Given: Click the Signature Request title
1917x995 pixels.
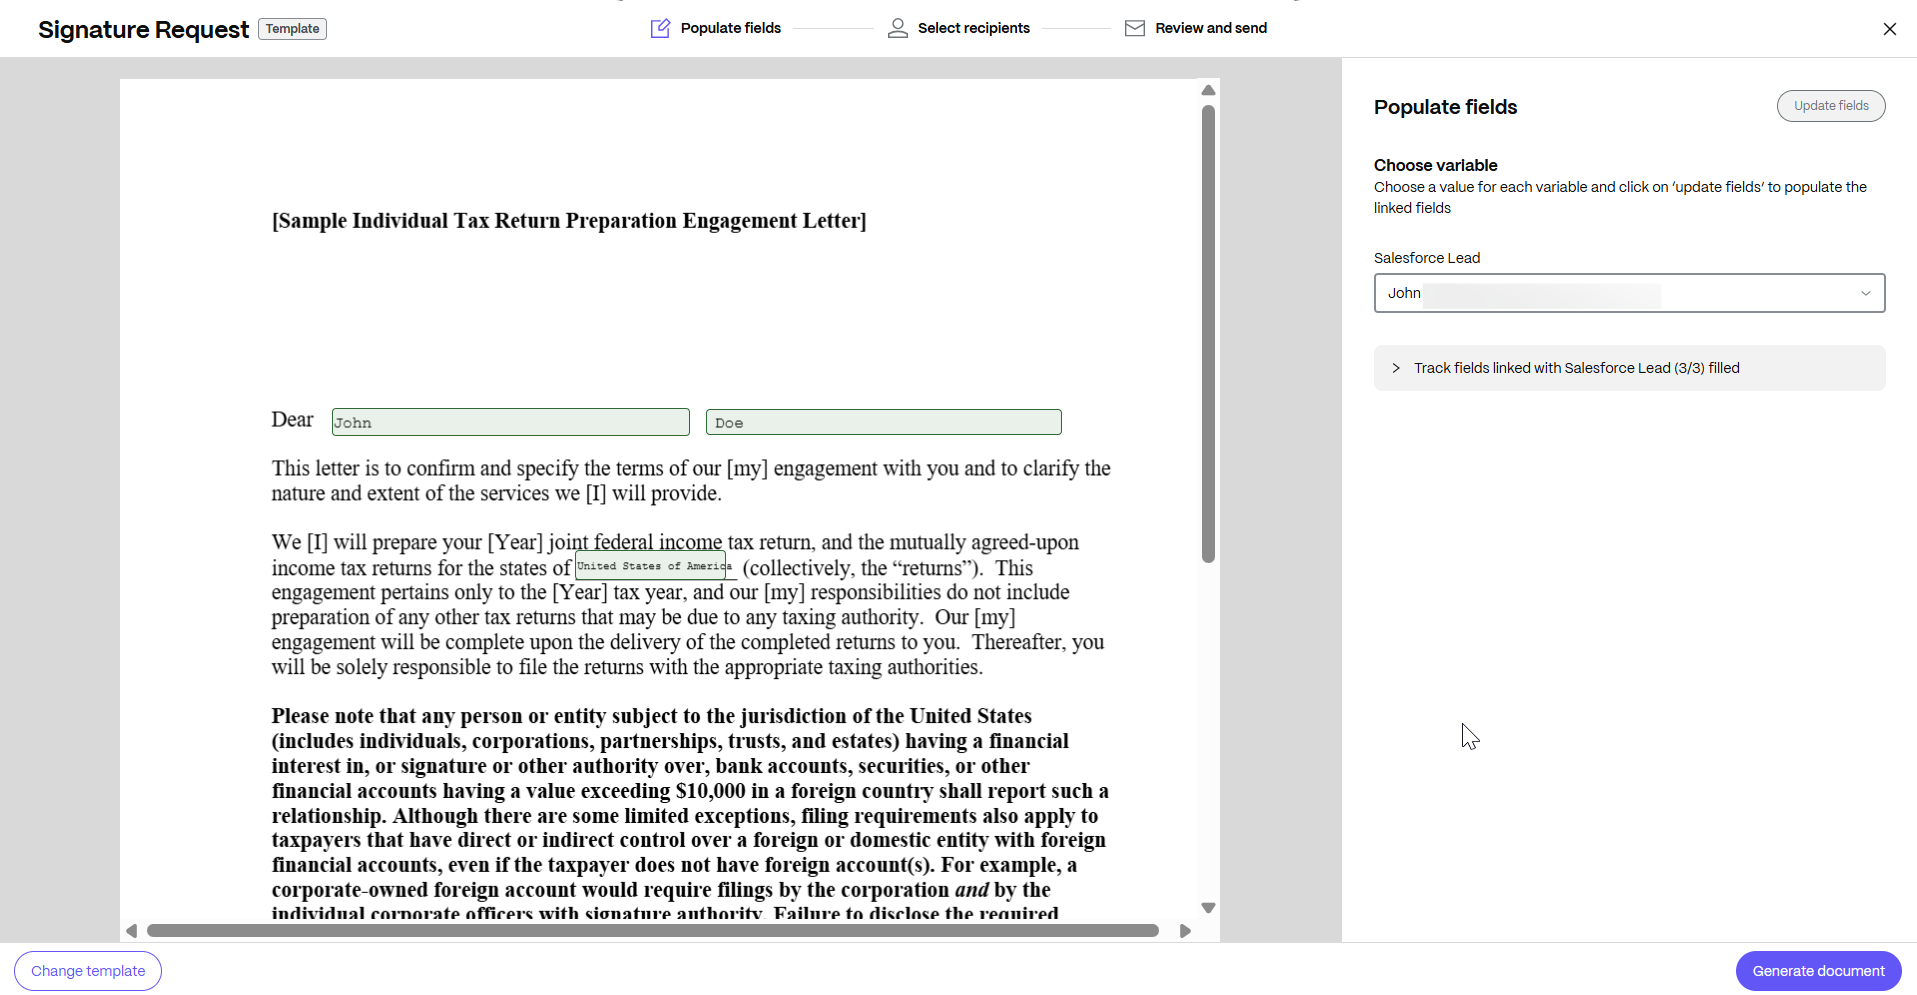Looking at the screenshot, I should coord(143,30).
